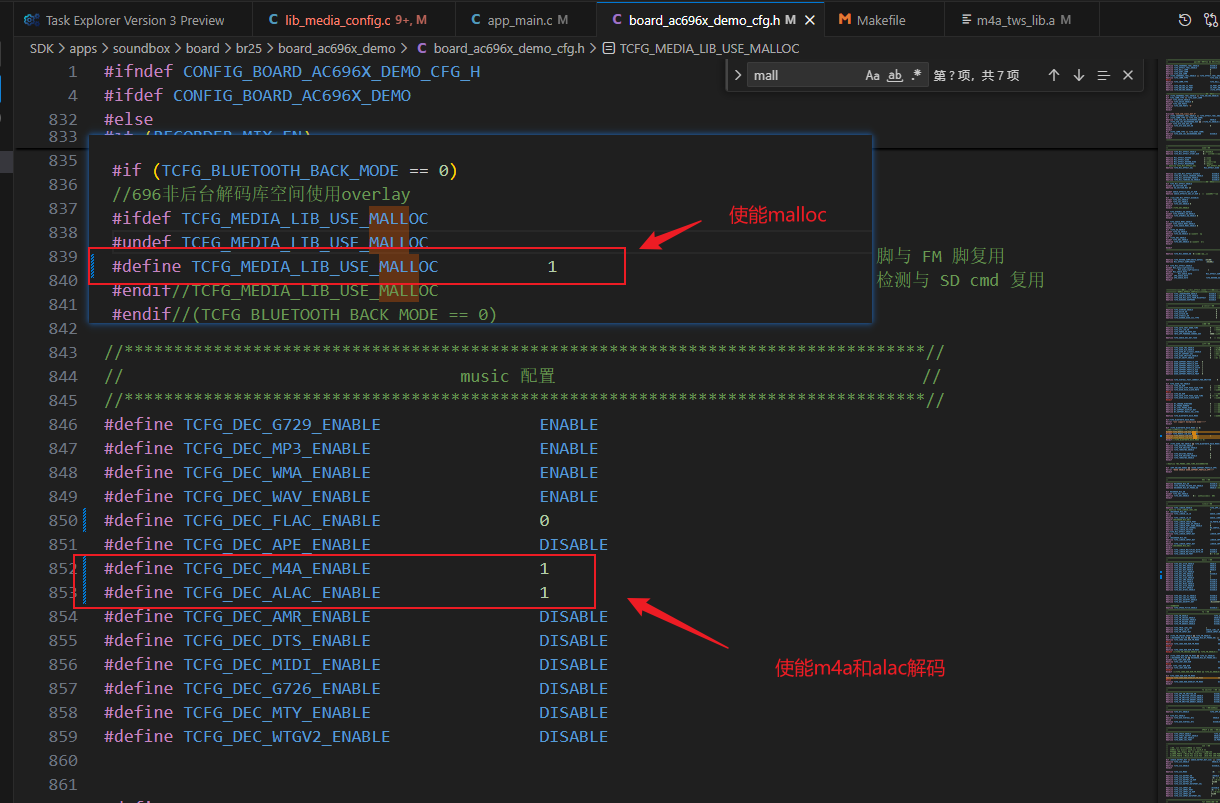This screenshot has height=803, width=1220.
Task: Toggle Find in Selection in the find widget
Action: pos(1104,75)
